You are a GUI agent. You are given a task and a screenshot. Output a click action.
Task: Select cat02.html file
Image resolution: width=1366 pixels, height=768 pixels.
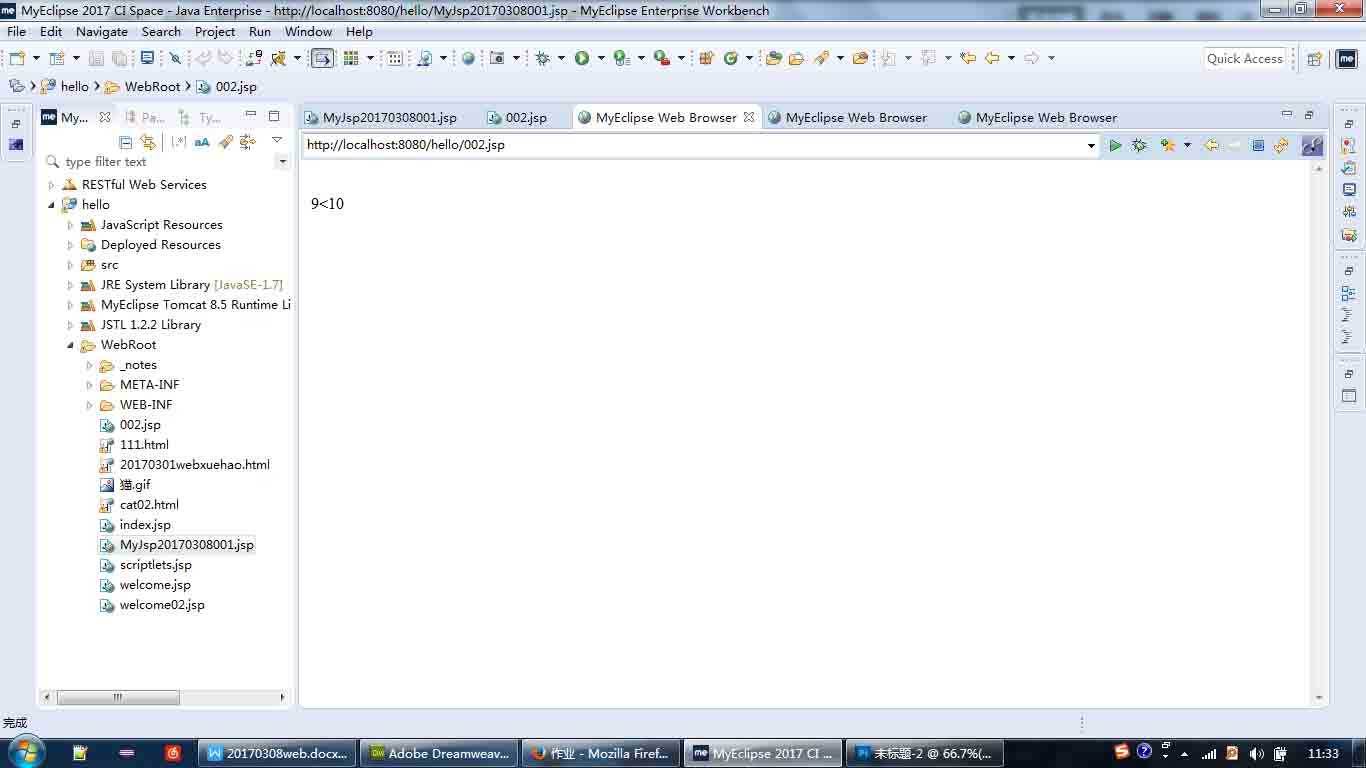click(149, 505)
